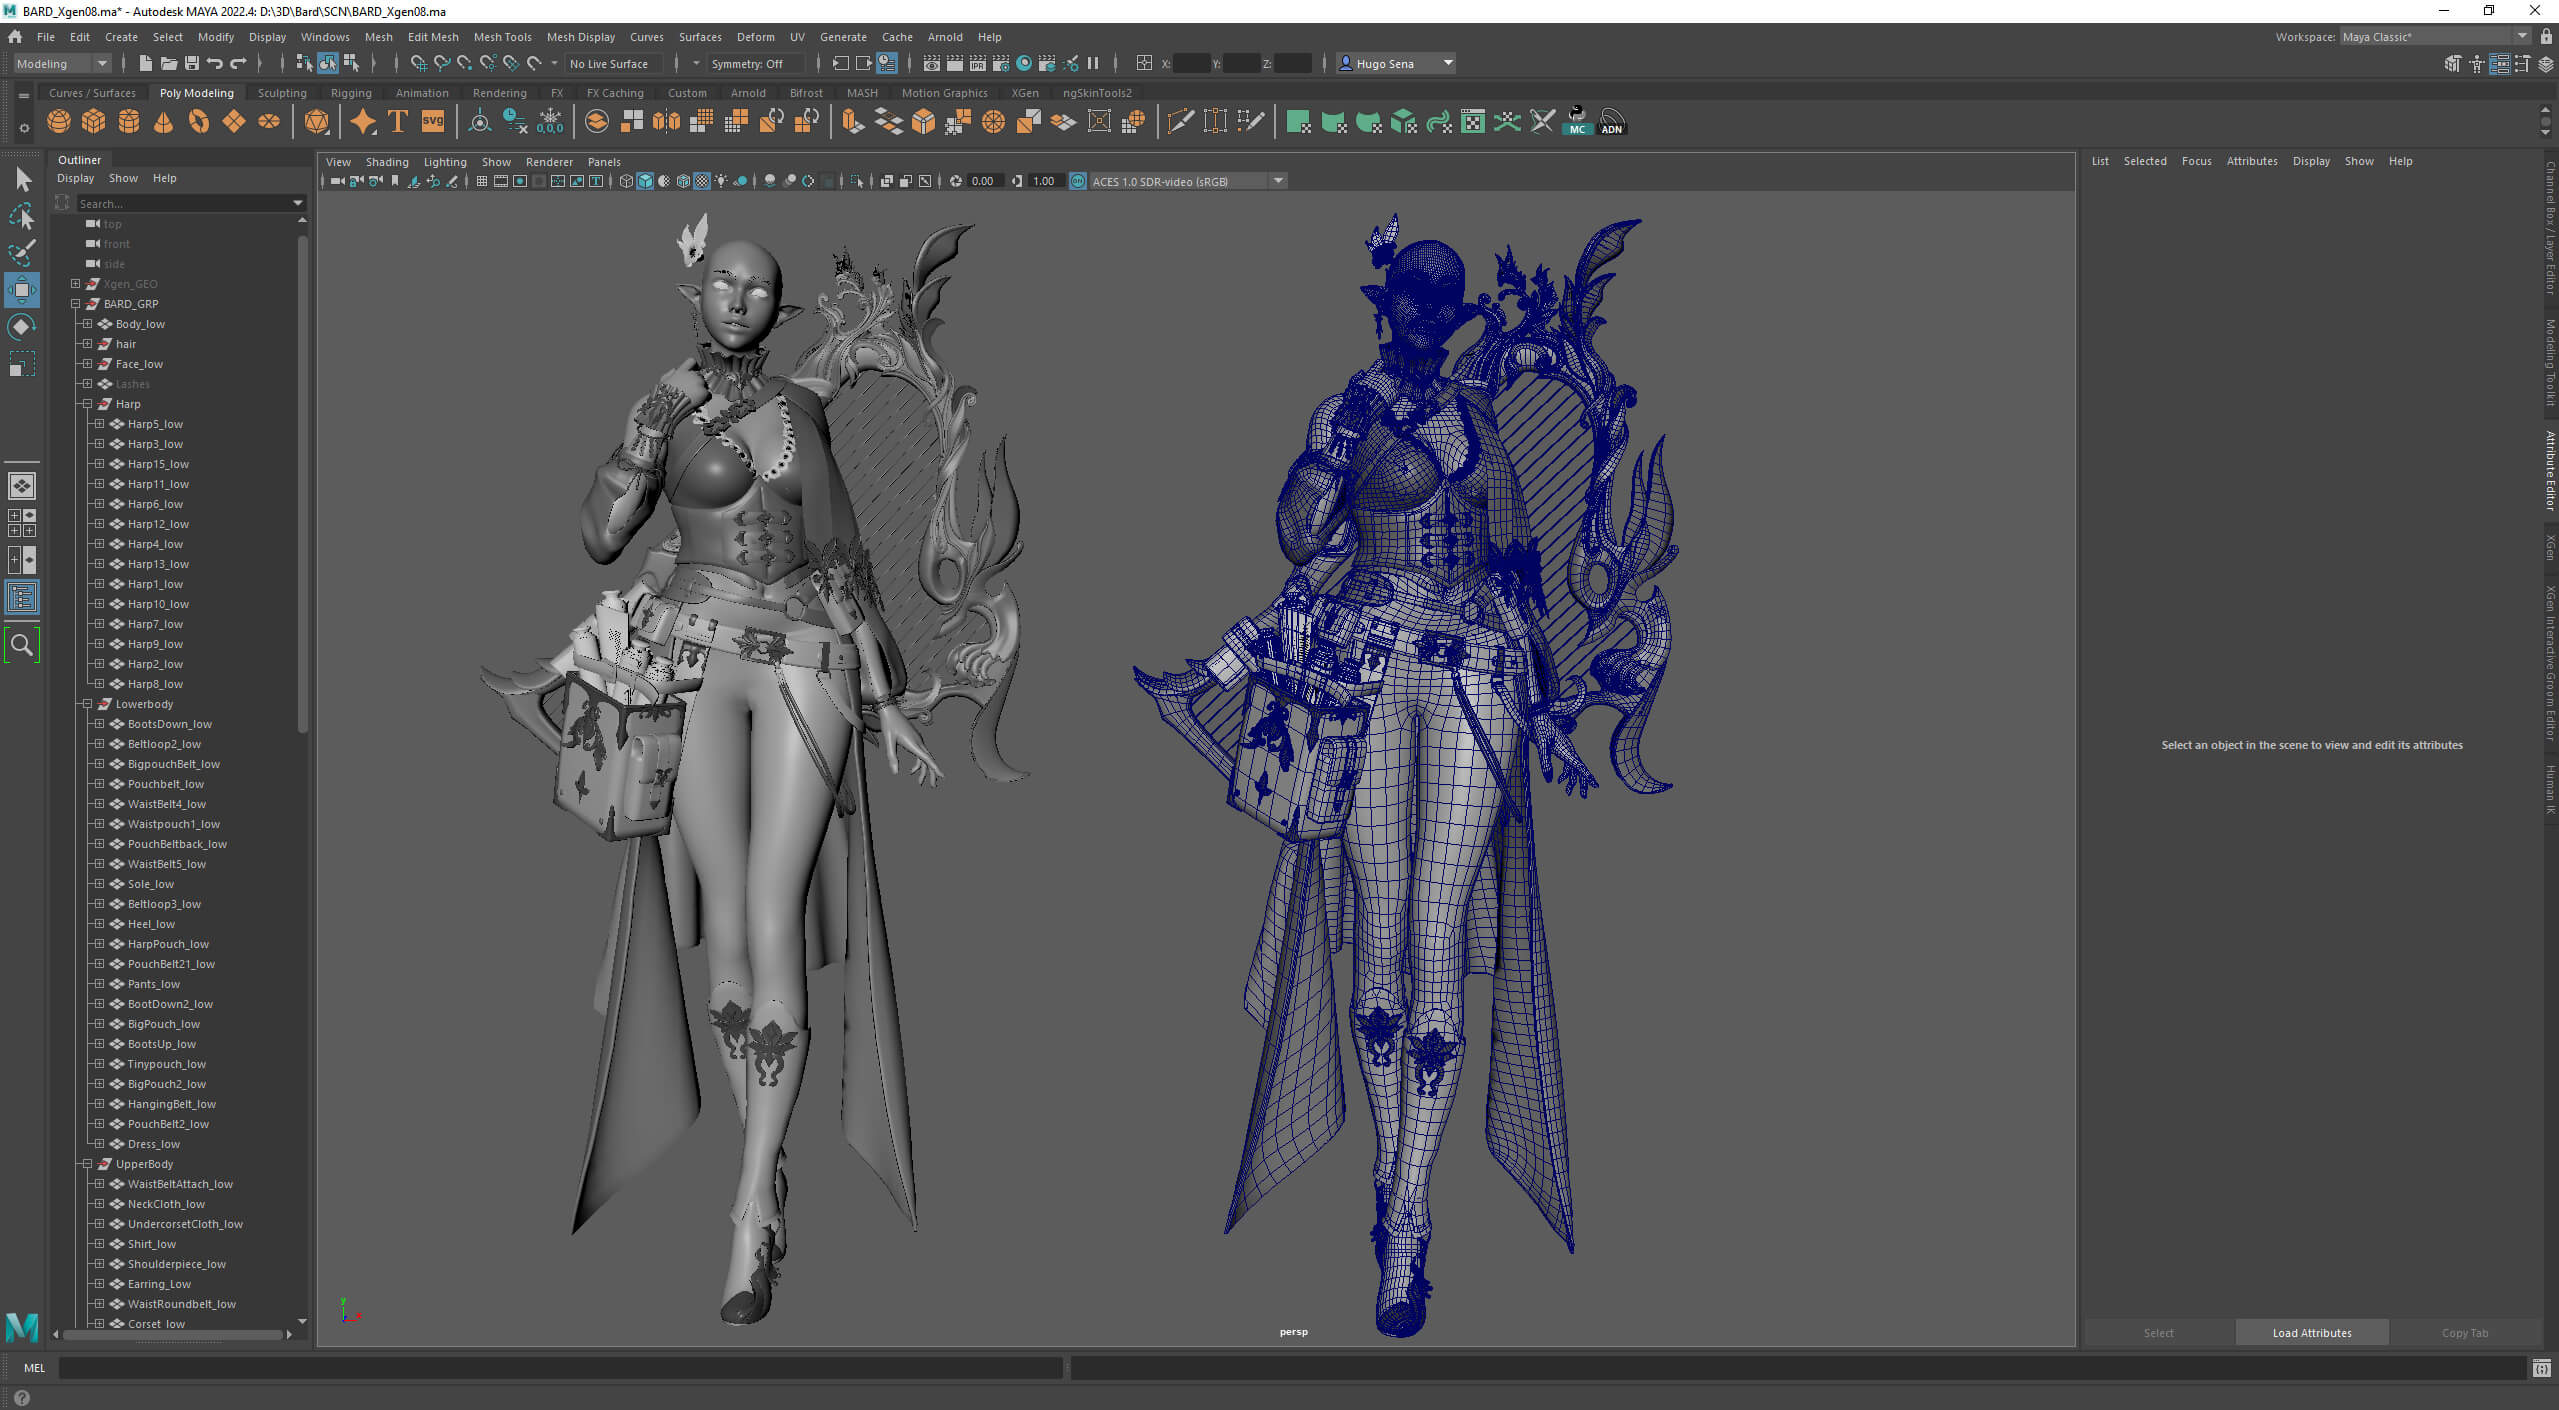The height and width of the screenshot is (1410, 2559).
Task: Select the polygon Type text tool
Action: pyautogui.click(x=397, y=122)
